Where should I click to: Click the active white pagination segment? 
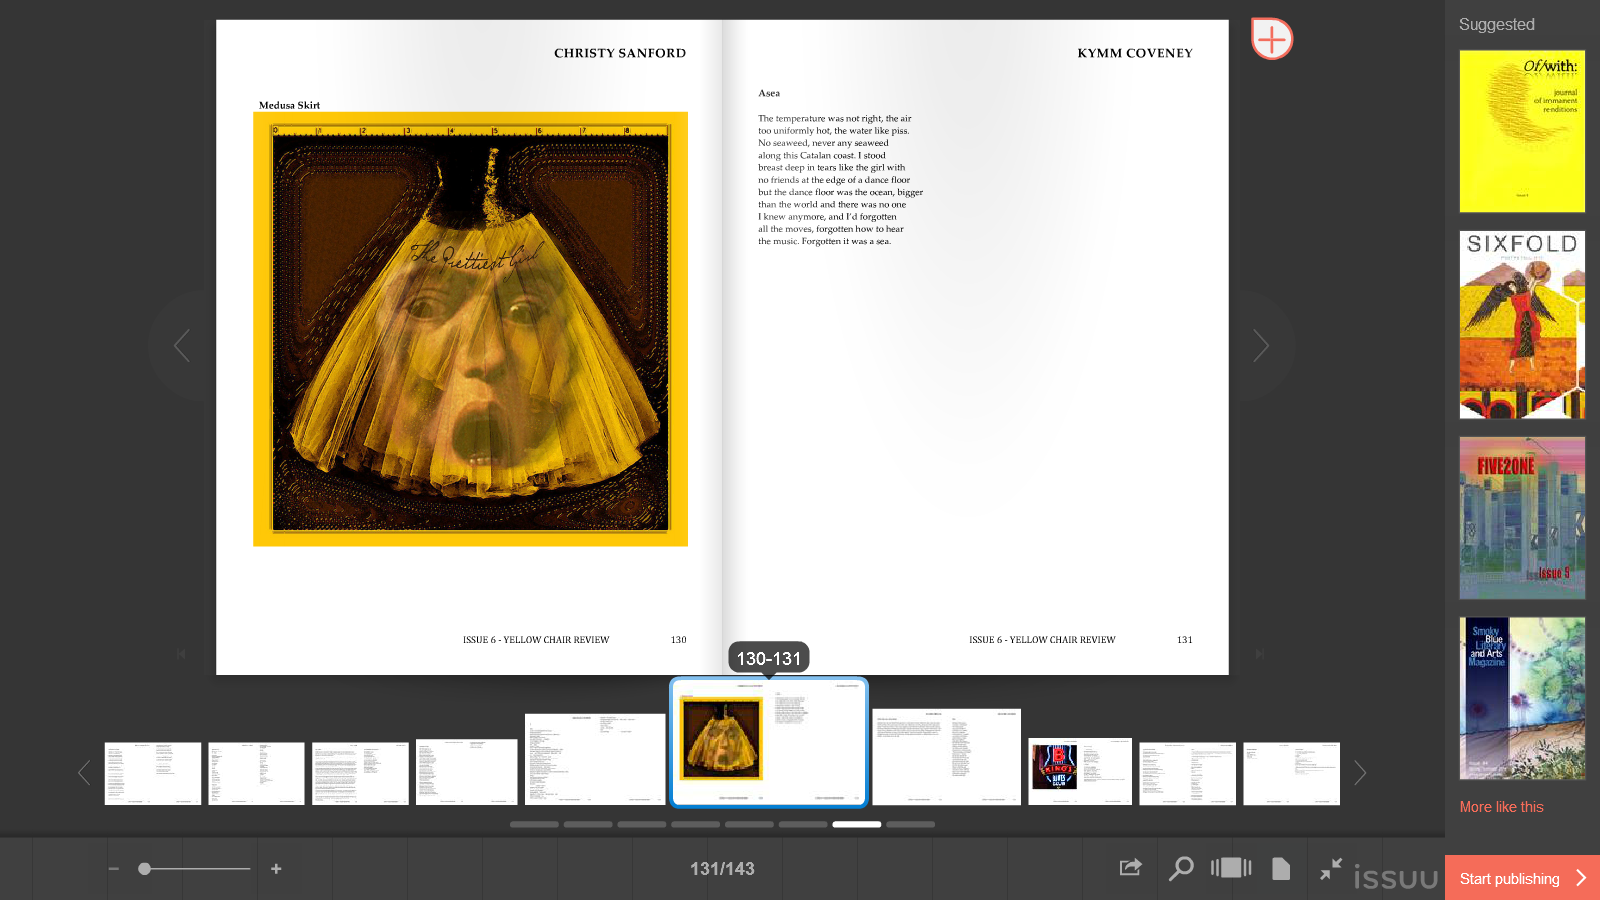click(857, 825)
